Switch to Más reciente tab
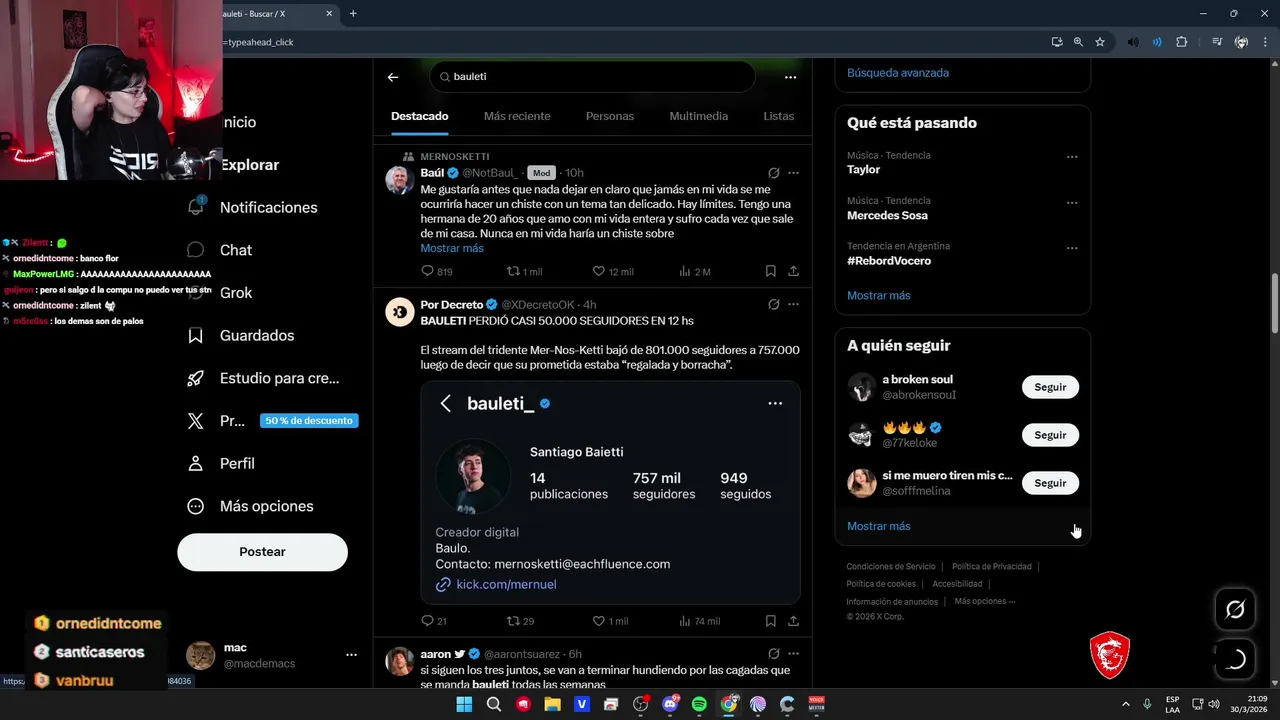 (517, 116)
